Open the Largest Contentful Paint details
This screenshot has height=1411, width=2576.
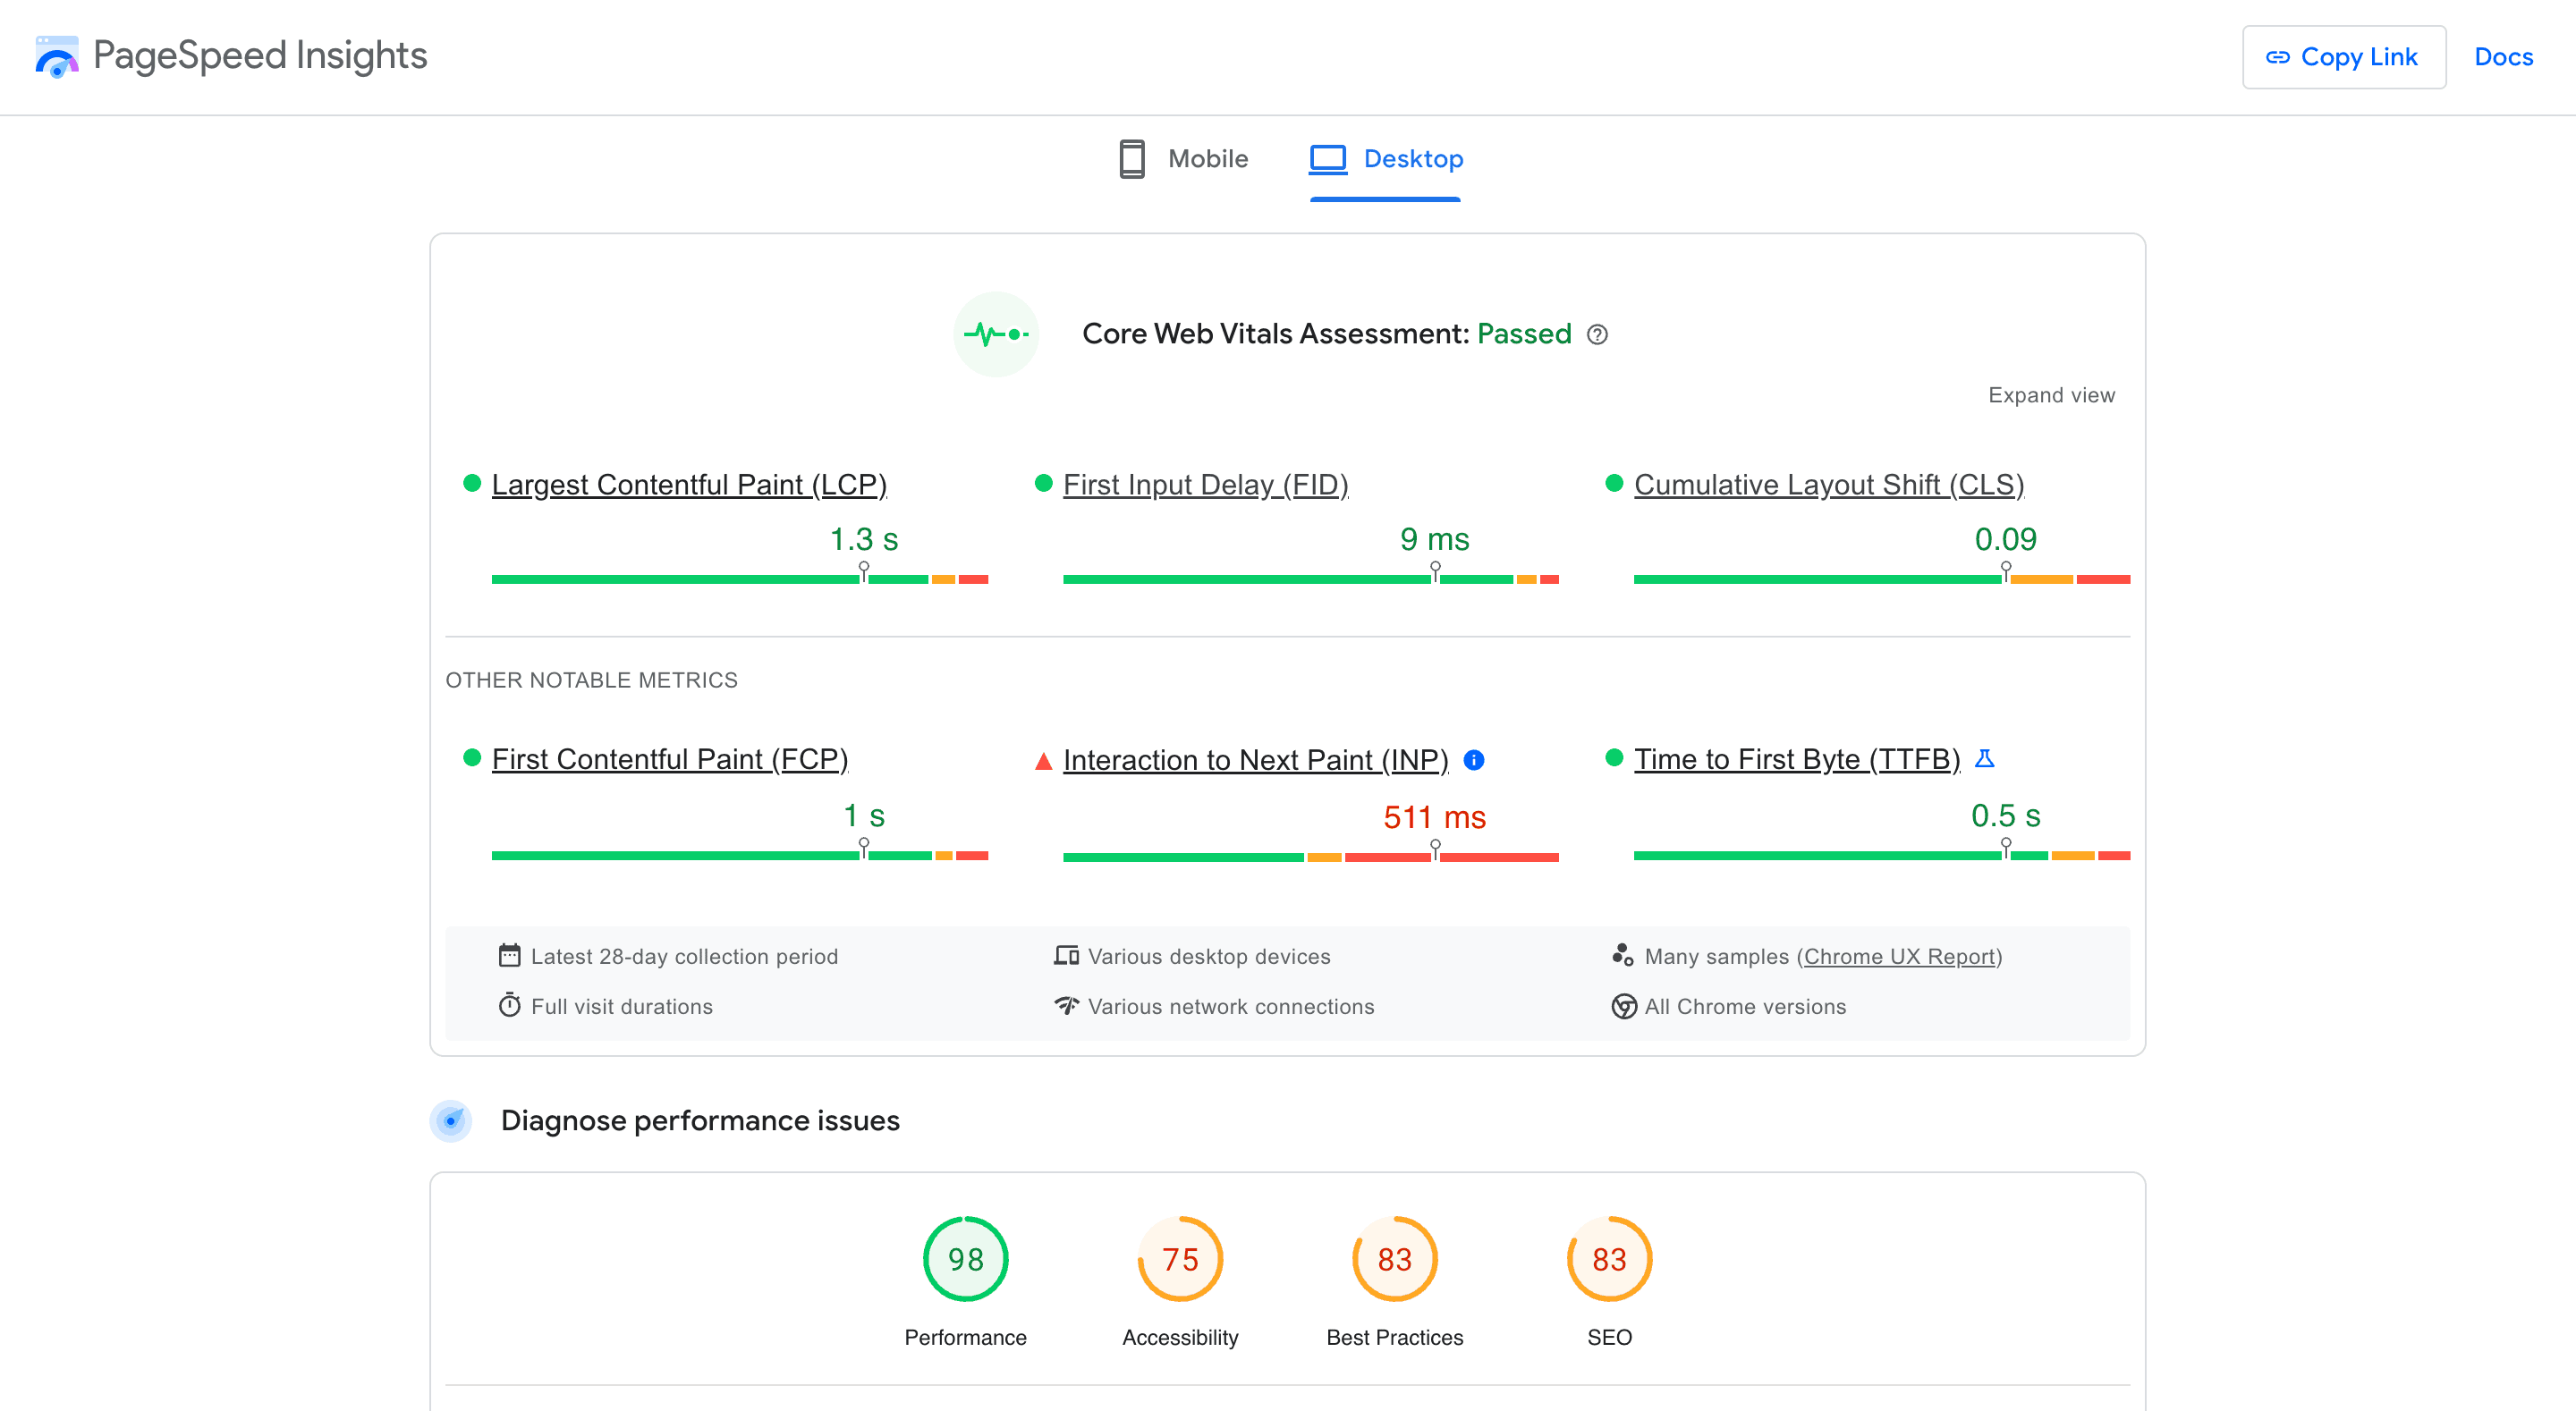(688, 484)
